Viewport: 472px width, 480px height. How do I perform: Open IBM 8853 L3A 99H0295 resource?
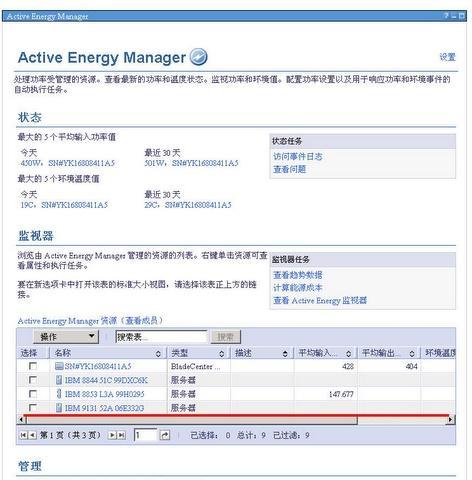[x=105, y=394]
